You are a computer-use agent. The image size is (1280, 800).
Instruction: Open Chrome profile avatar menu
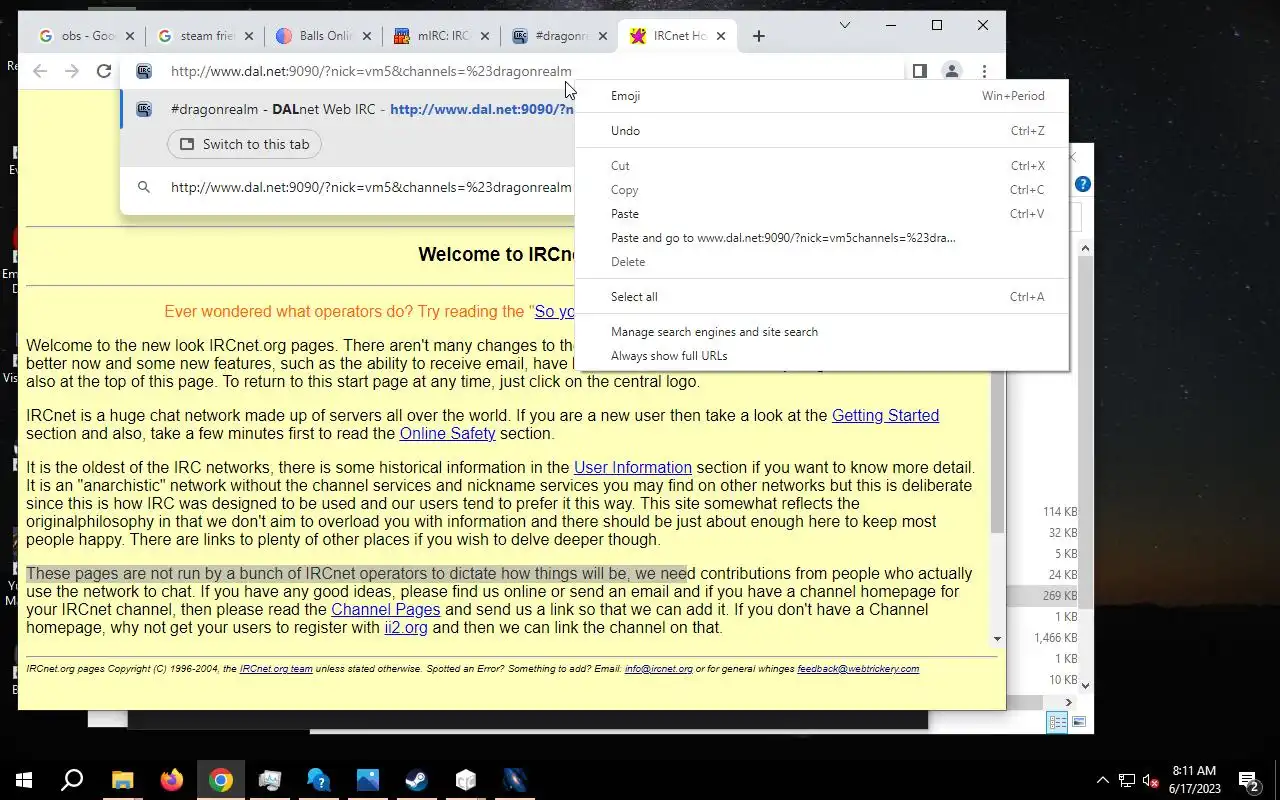[952, 71]
